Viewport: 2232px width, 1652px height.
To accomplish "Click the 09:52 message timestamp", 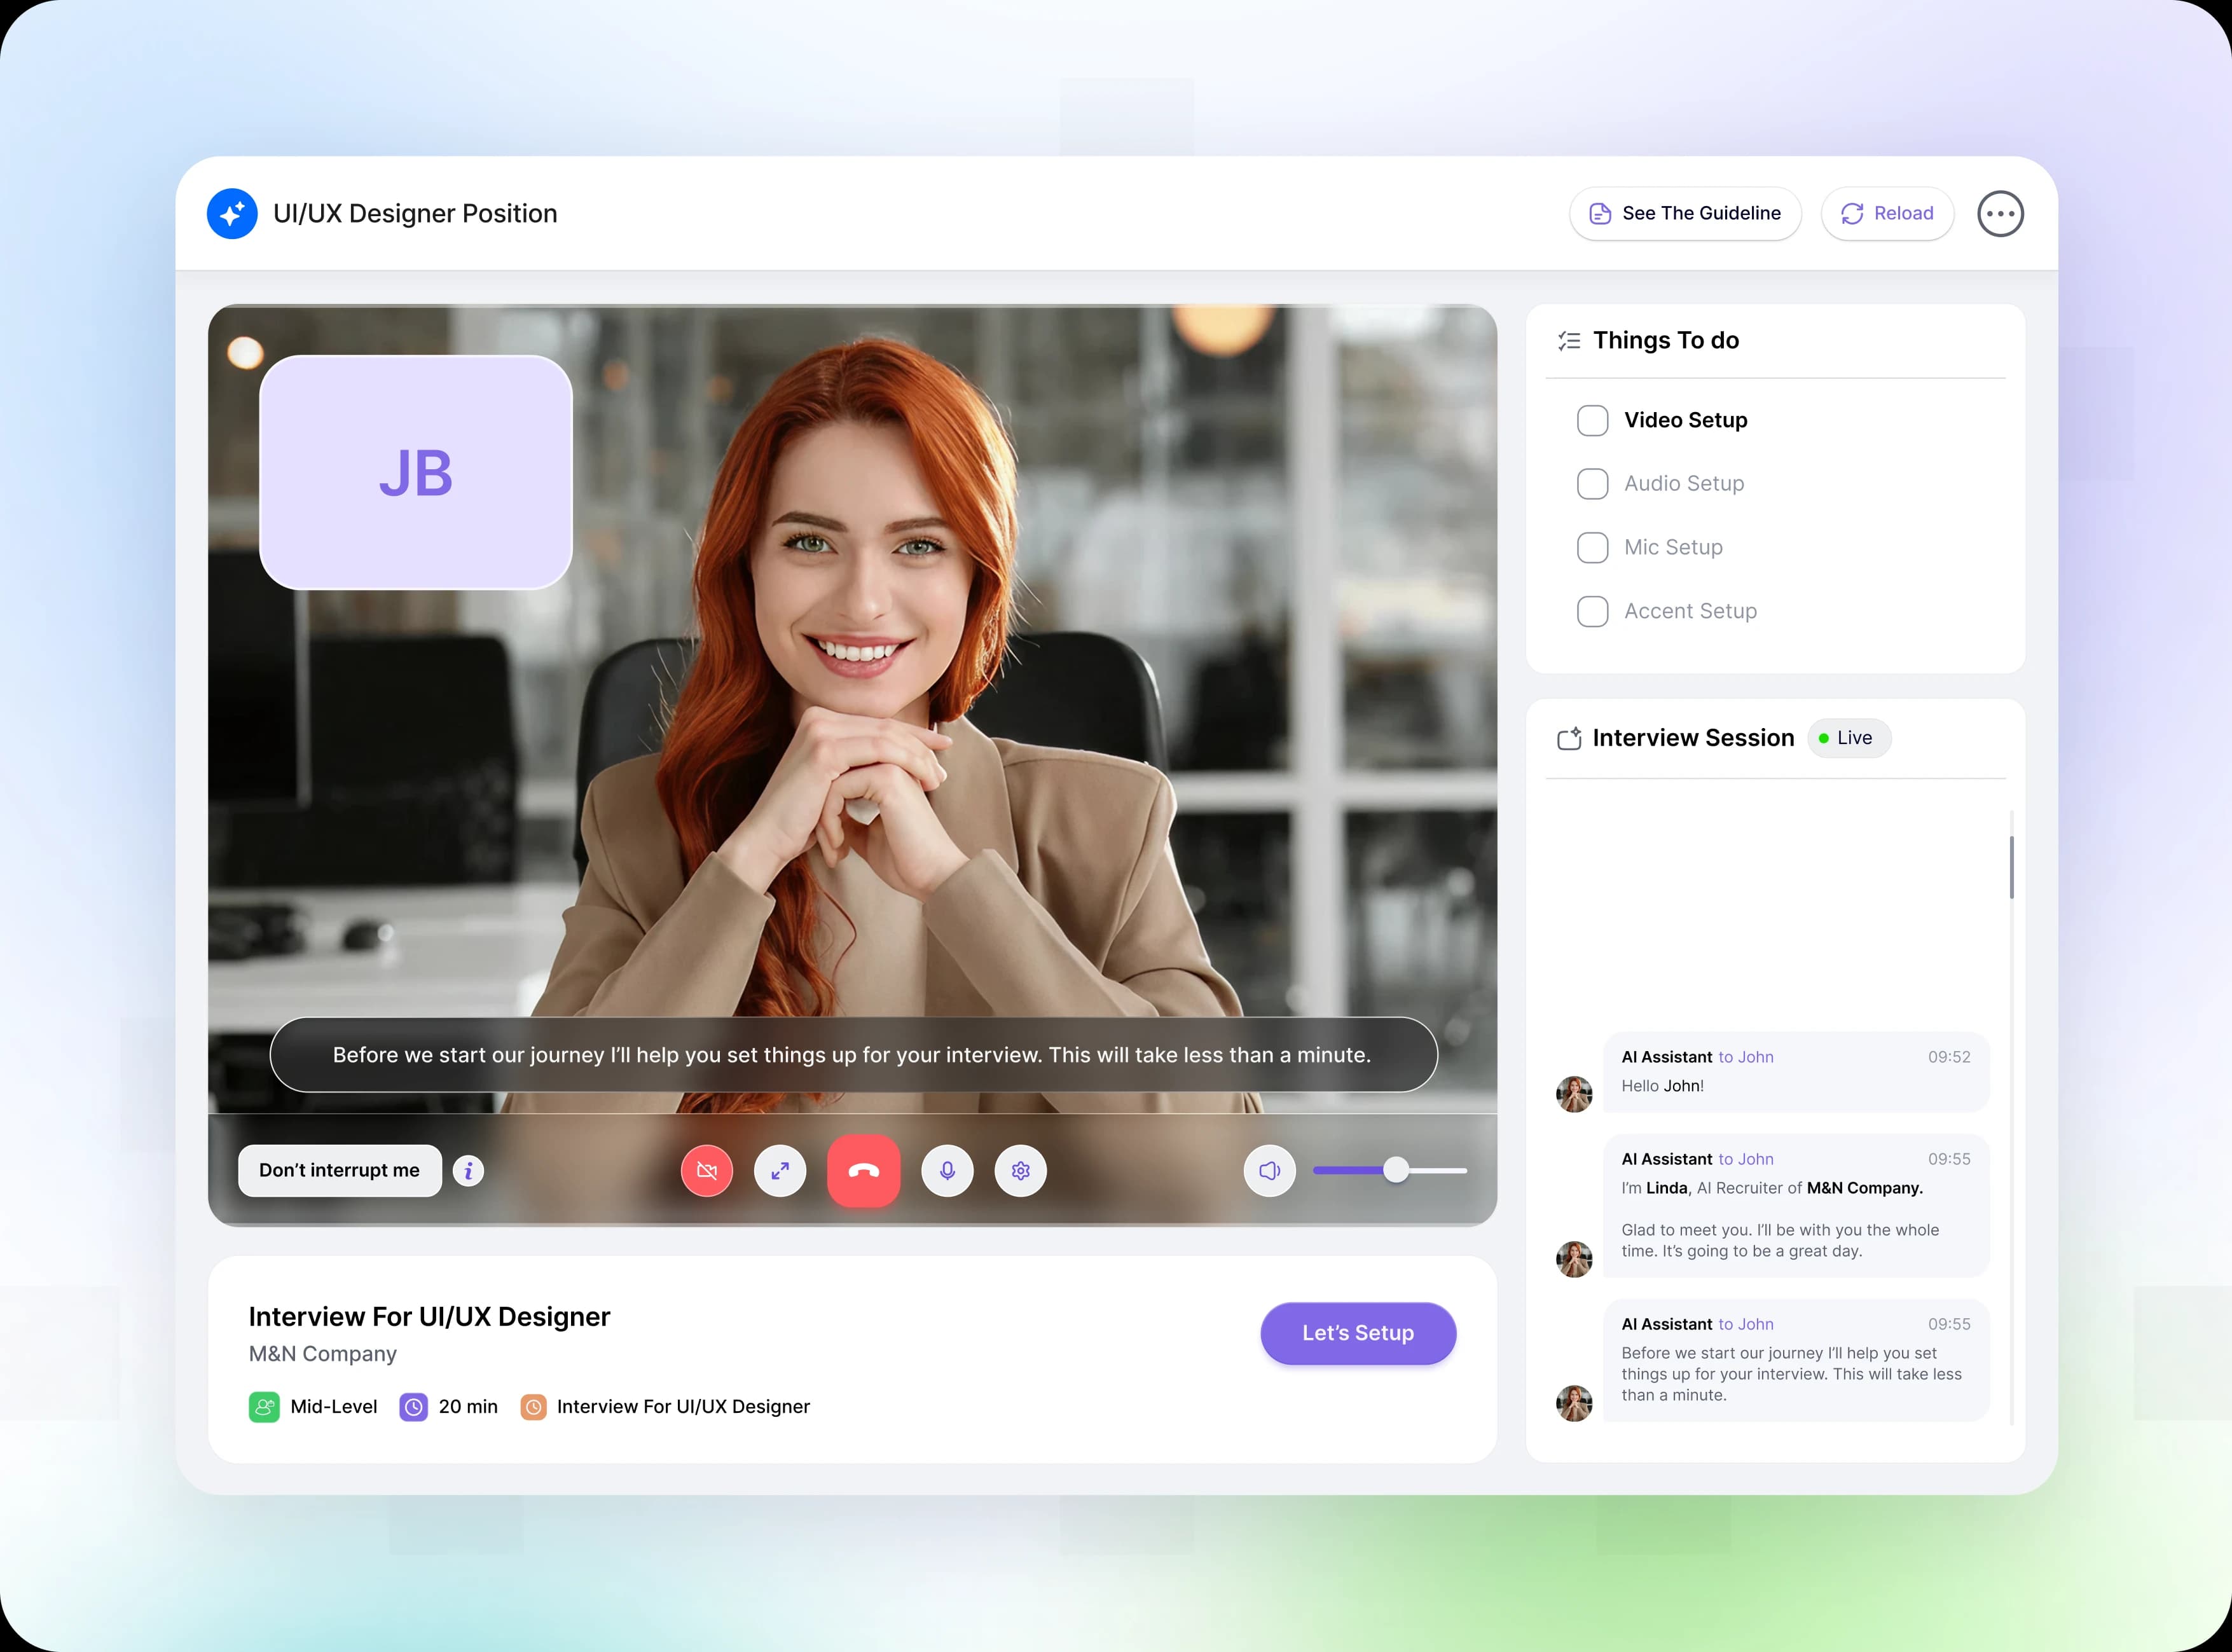I will 1949,1057.
